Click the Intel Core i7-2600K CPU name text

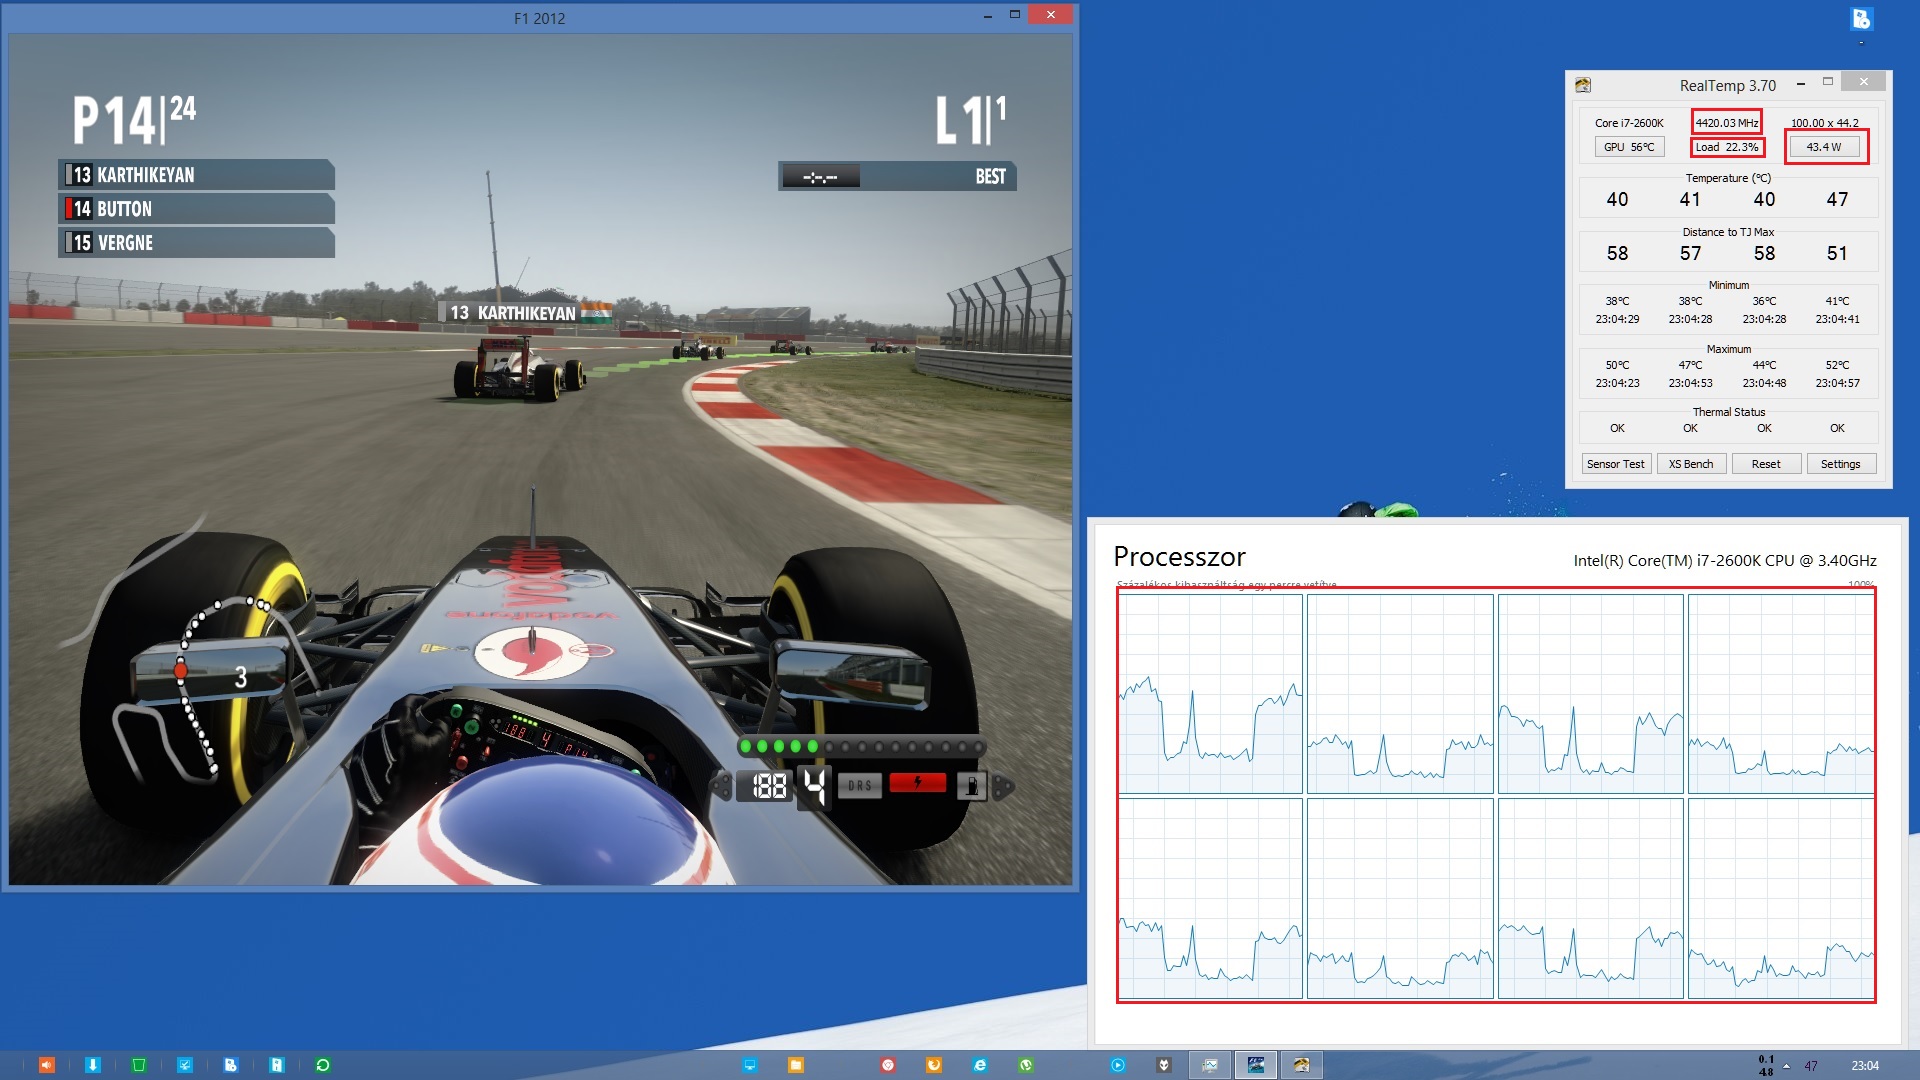1725,561
